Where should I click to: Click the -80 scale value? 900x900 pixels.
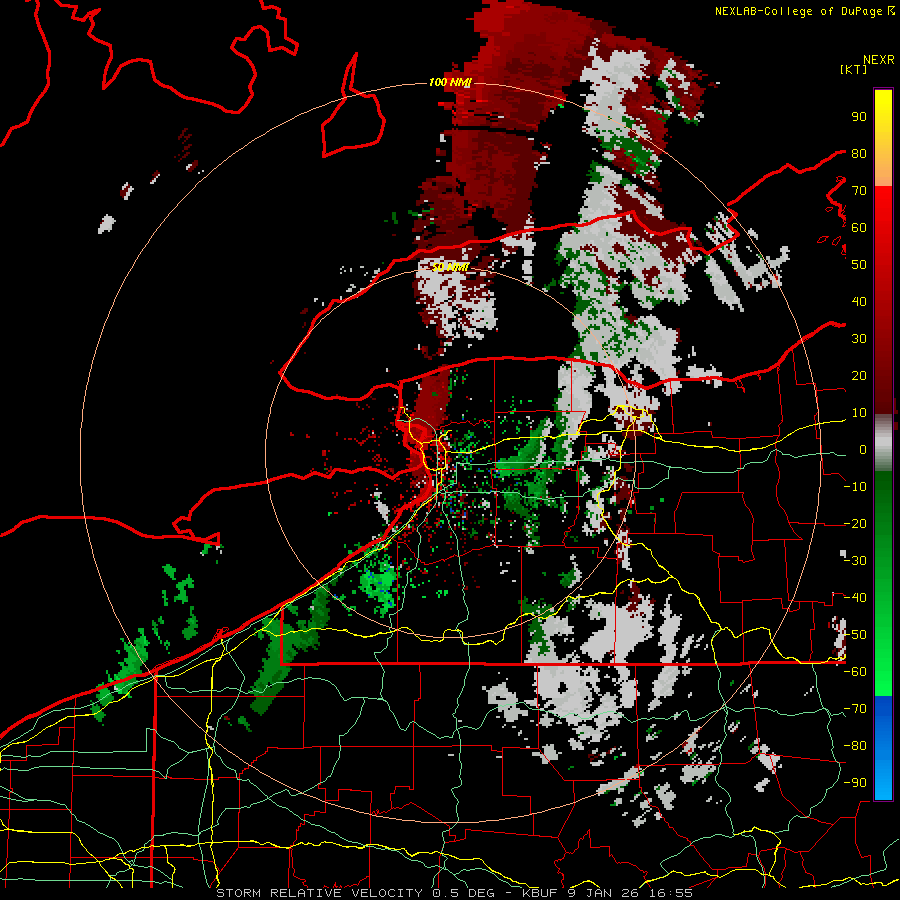[x=856, y=746]
